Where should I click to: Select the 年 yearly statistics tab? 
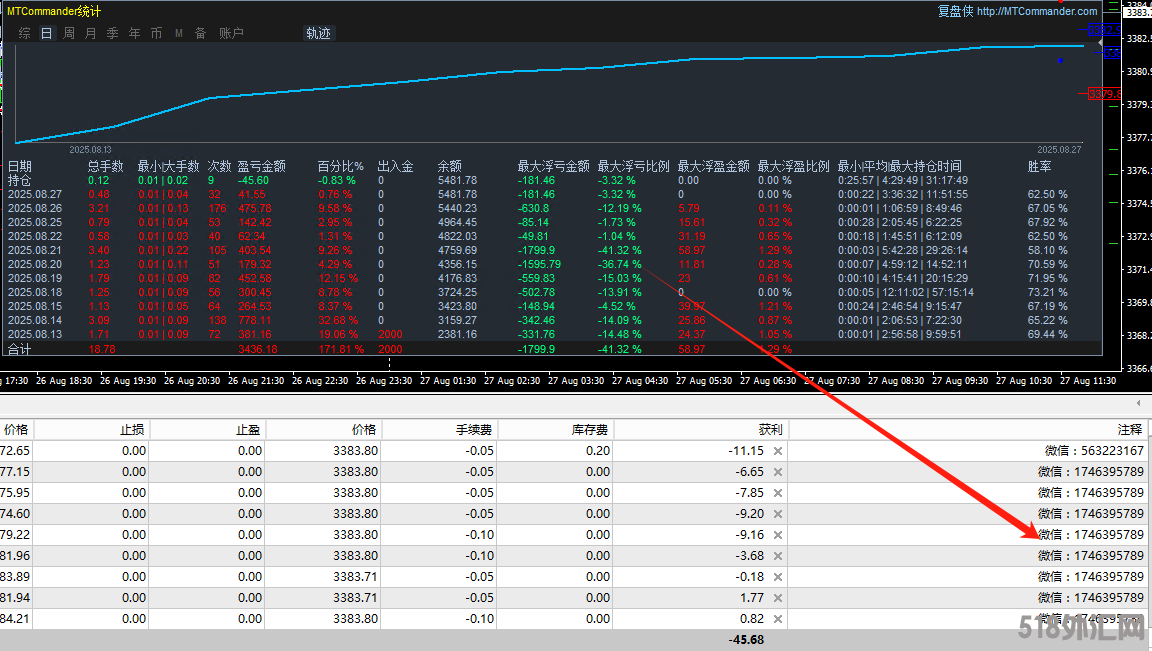coord(135,33)
